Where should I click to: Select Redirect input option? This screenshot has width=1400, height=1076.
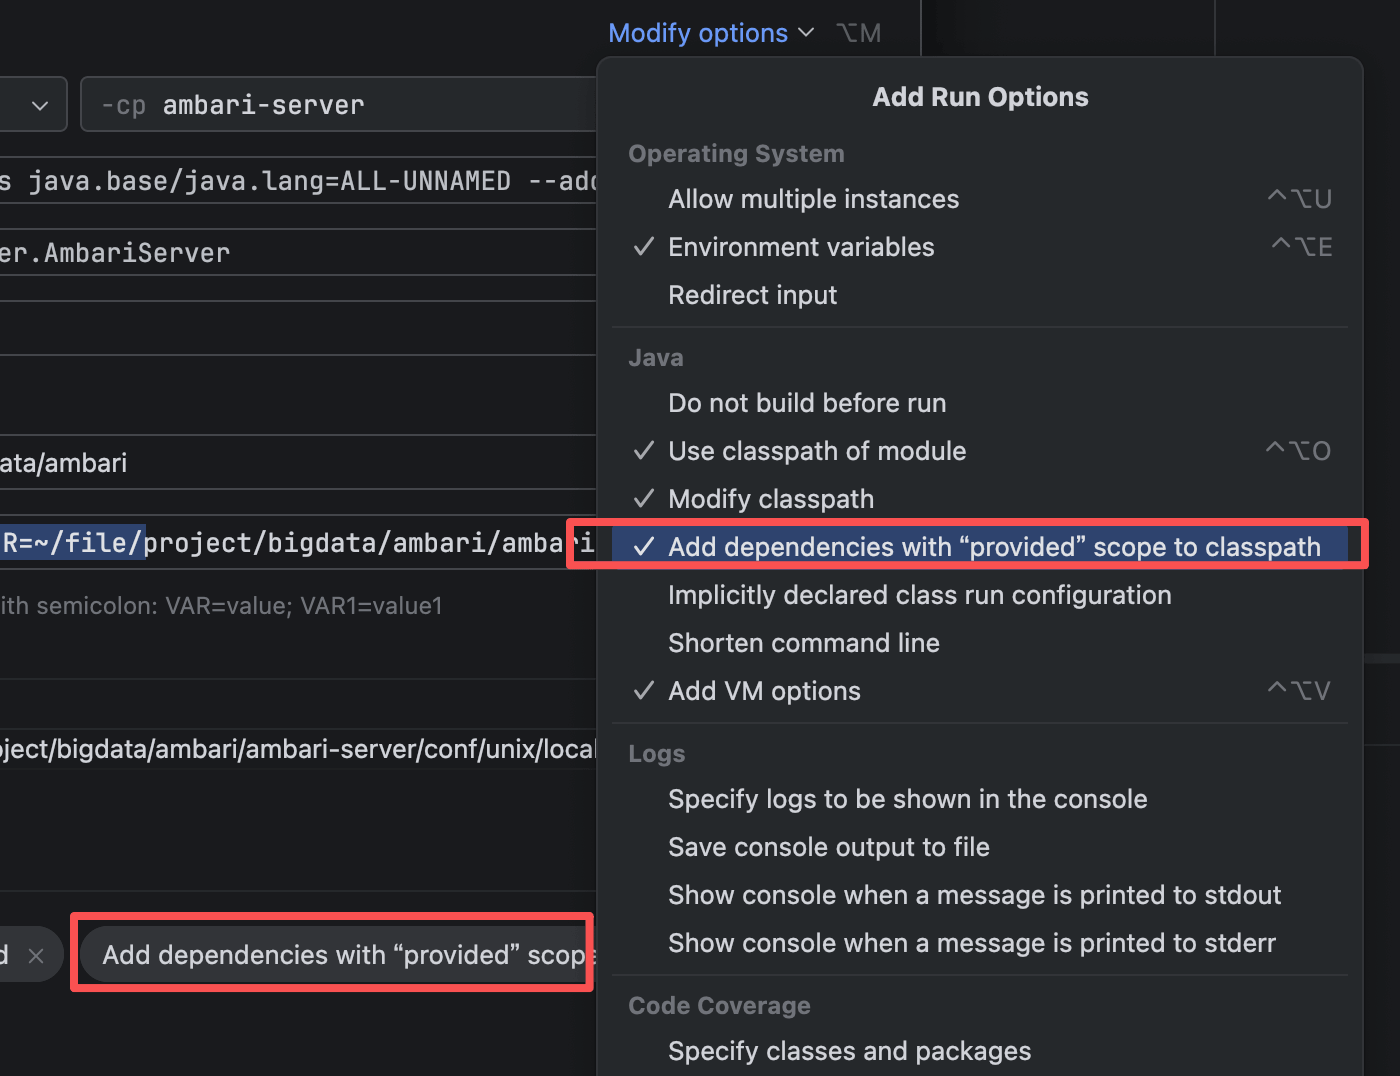[x=752, y=295]
